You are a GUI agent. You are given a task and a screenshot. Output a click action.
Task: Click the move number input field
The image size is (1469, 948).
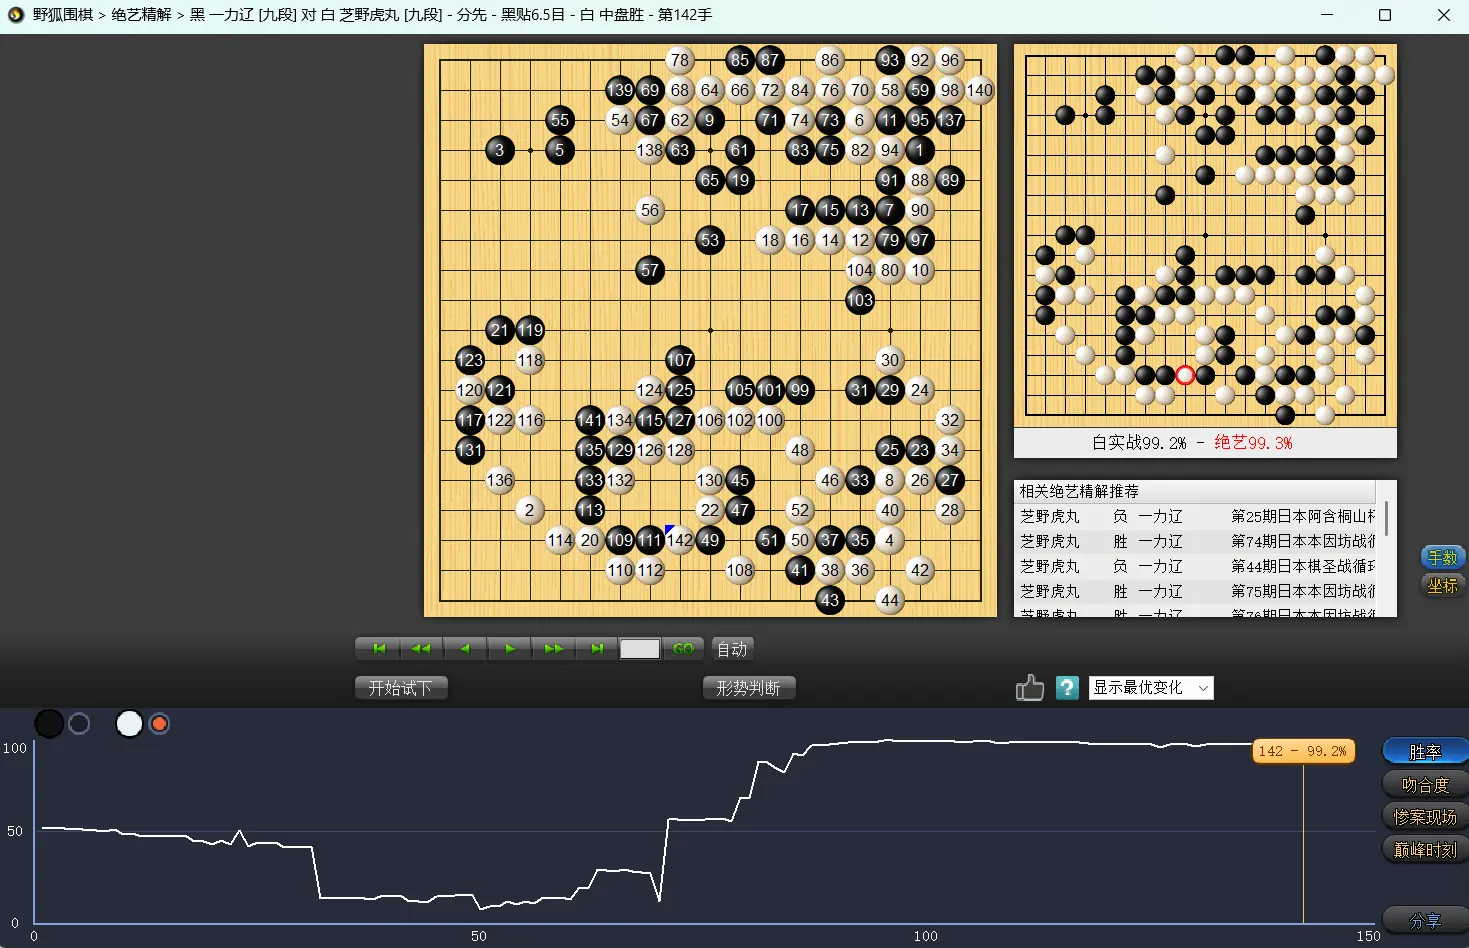click(639, 649)
